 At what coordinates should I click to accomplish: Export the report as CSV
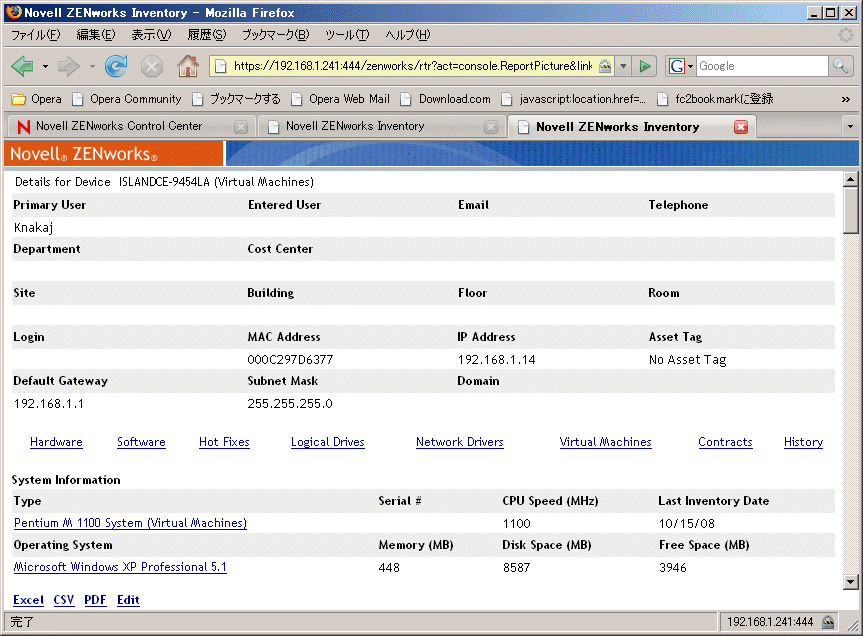coord(64,600)
